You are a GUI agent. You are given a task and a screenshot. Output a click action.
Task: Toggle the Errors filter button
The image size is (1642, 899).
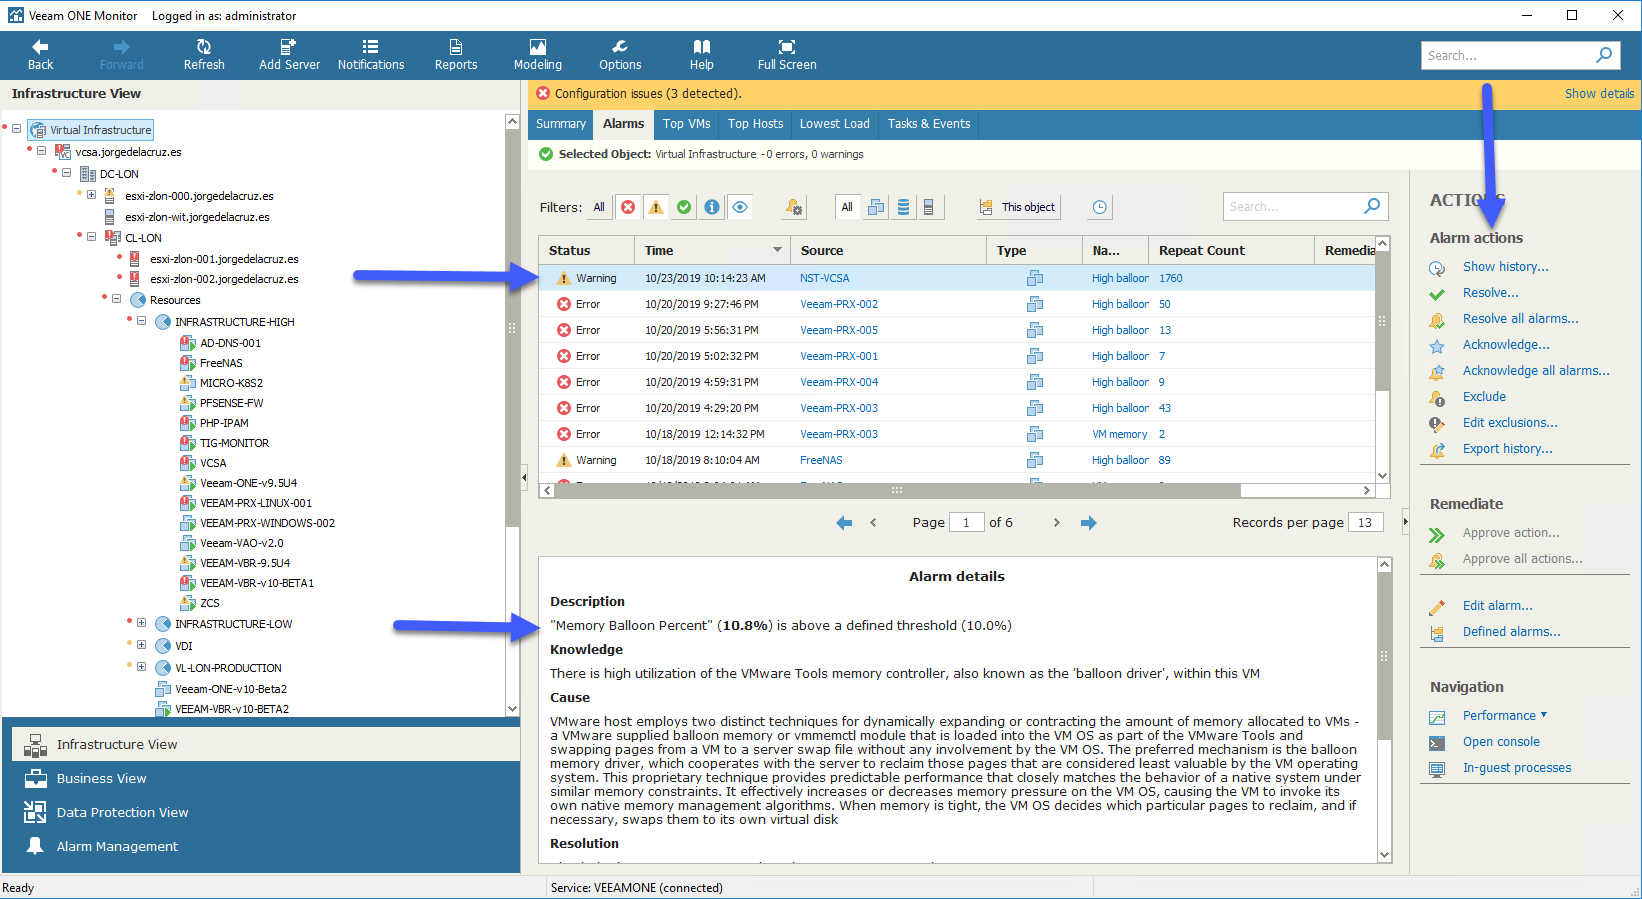(x=628, y=207)
